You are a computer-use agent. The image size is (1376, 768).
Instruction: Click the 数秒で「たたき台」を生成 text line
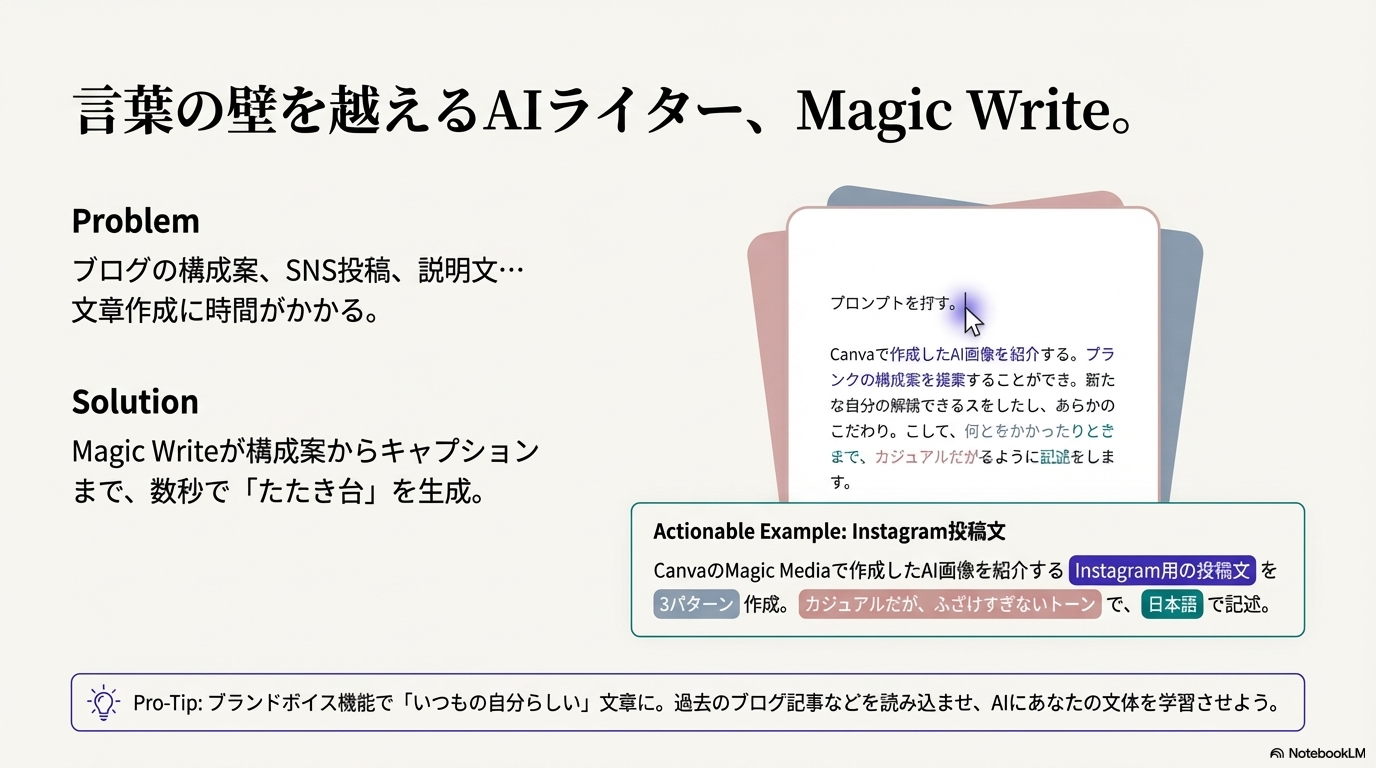(278, 492)
